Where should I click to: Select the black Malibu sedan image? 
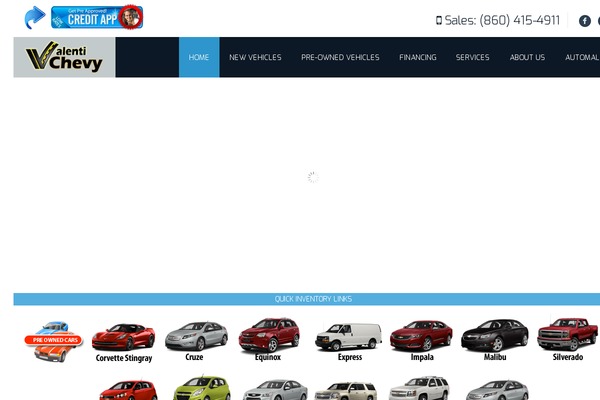pos(495,335)
